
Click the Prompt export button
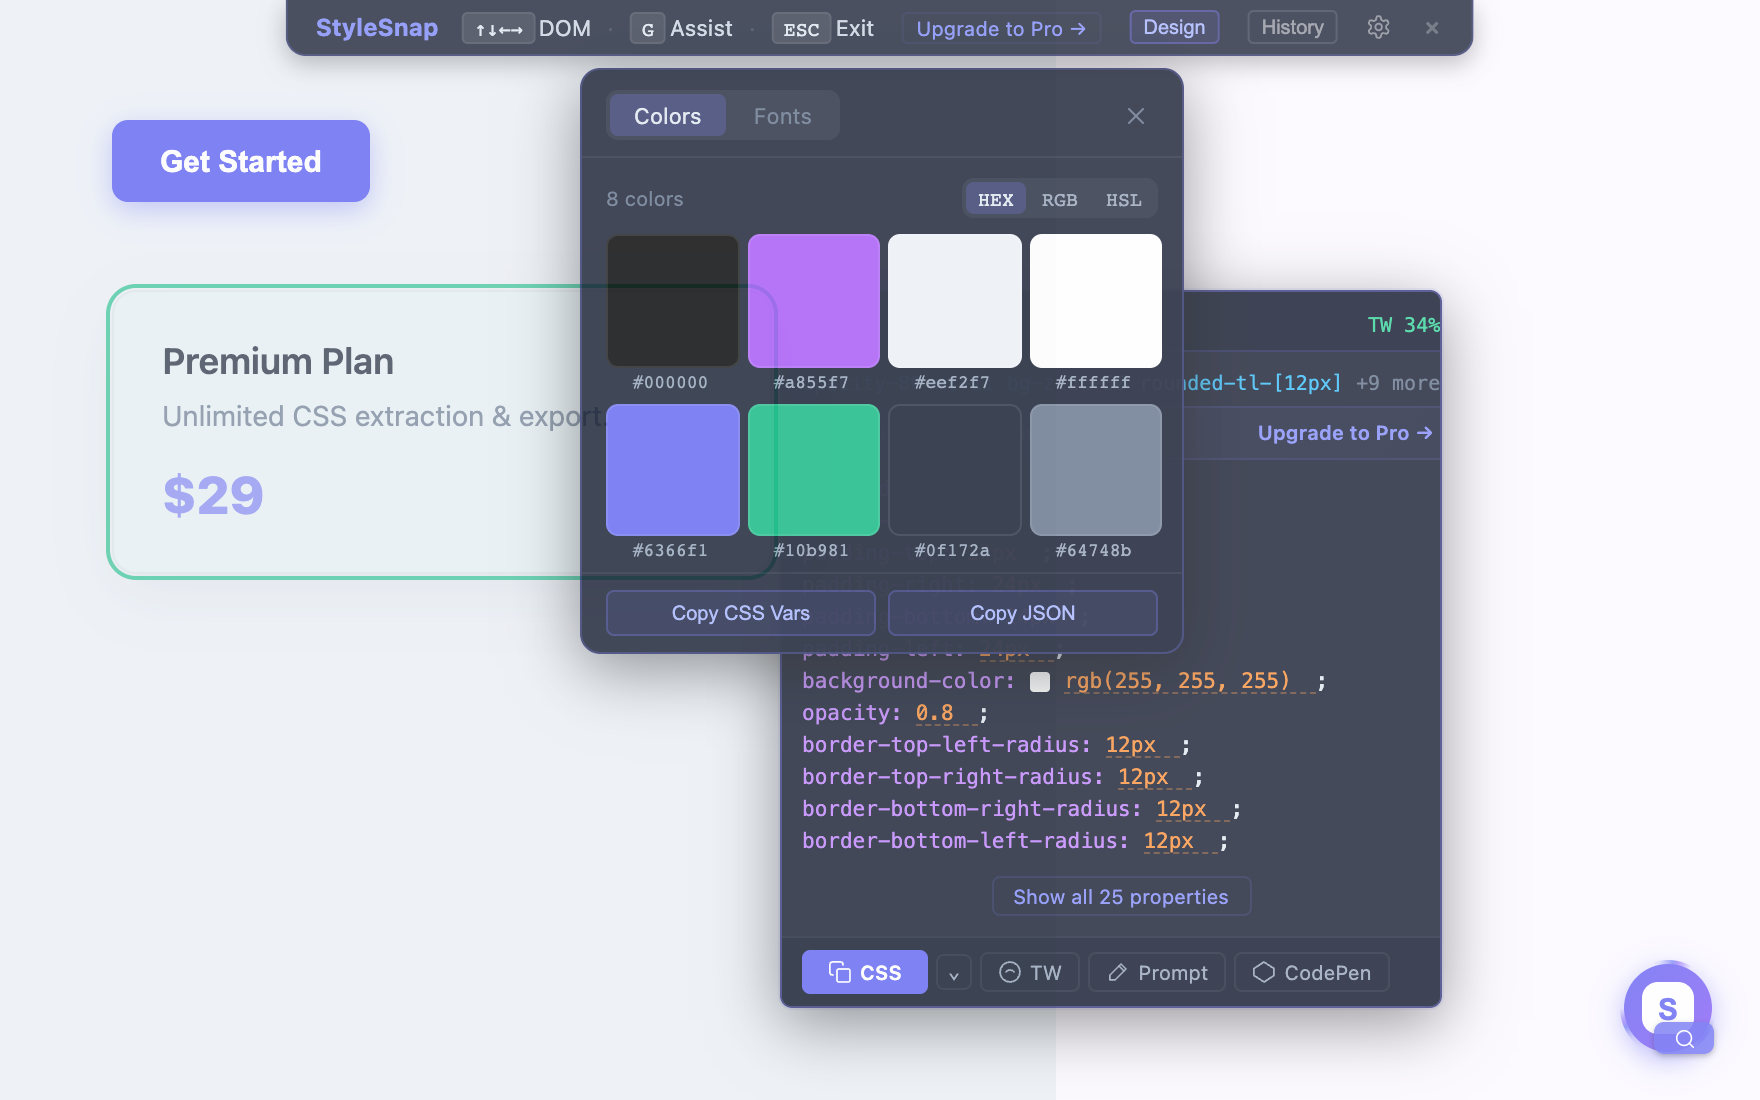click(1157, 973)
